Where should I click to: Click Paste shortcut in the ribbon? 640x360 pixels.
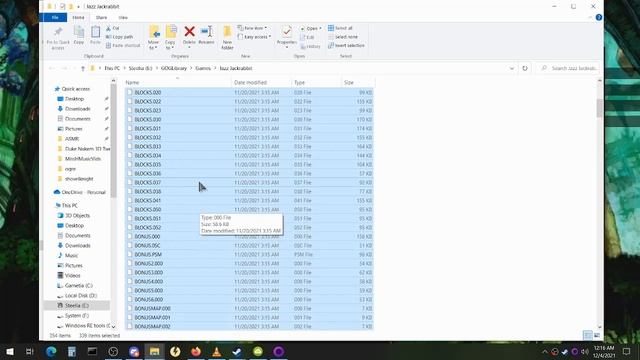coord(123,45)
